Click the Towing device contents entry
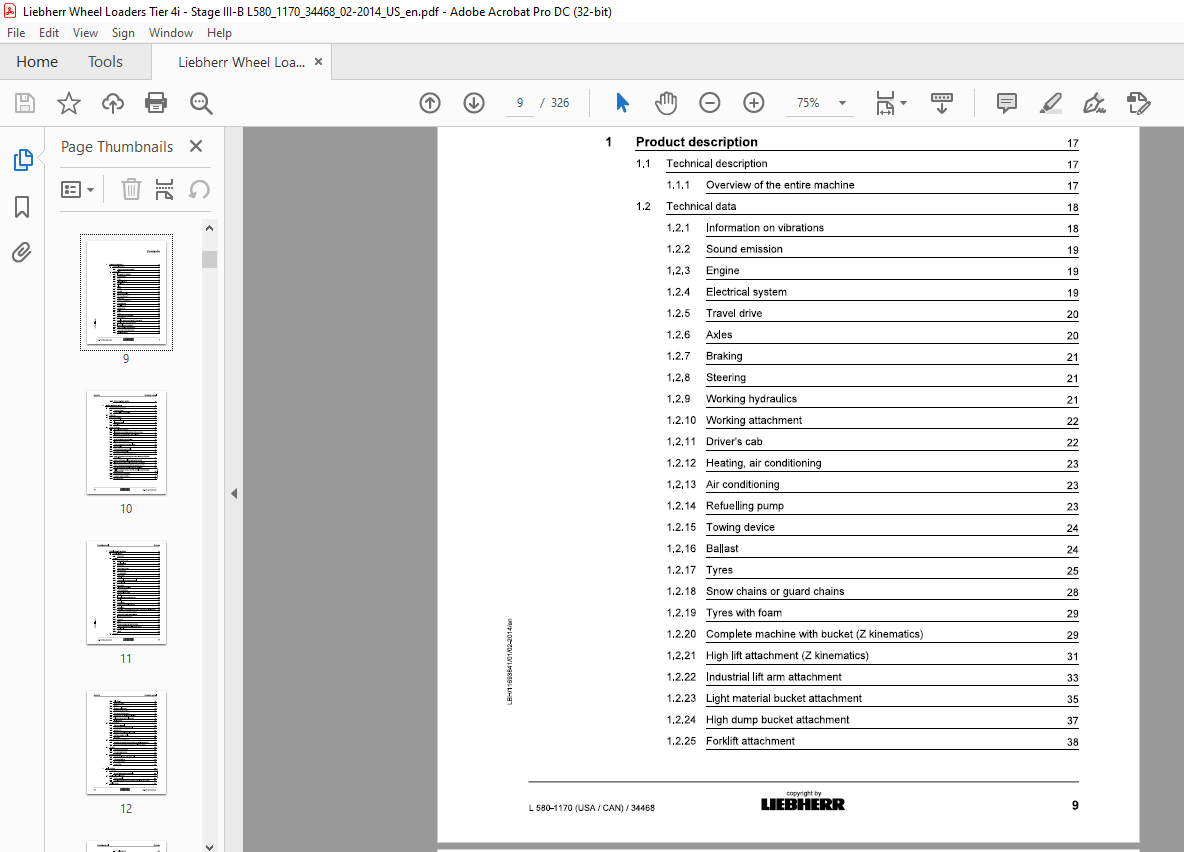The image size is (1184, 852). tap(740, 527)
